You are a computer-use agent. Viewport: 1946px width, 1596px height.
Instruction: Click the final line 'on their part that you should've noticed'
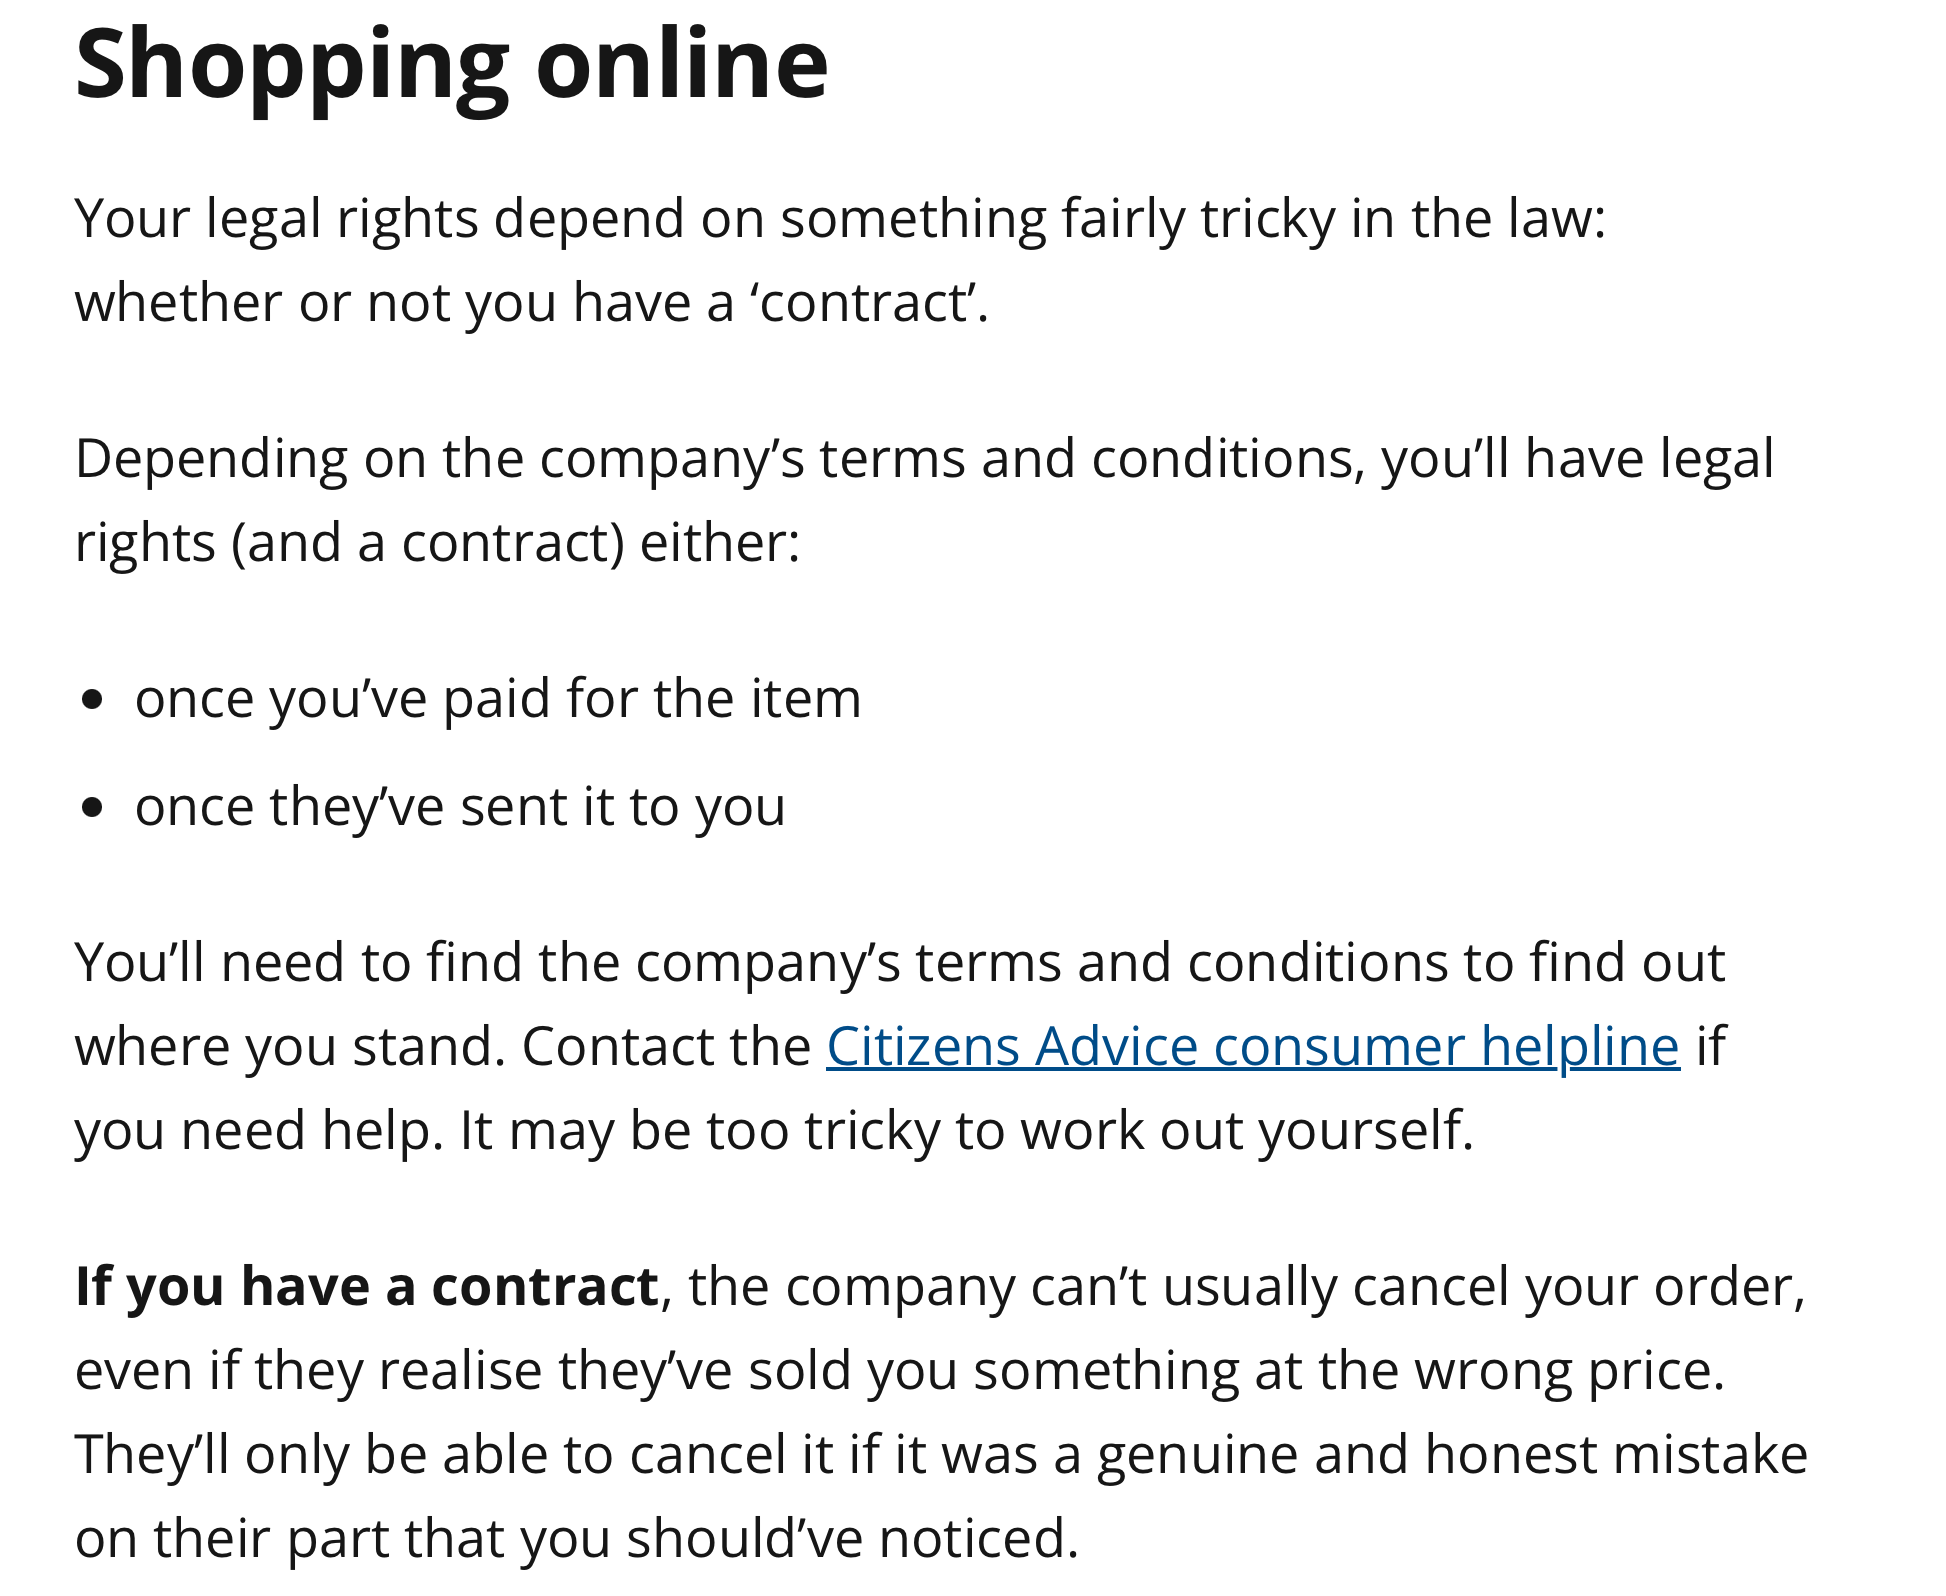[576, 1538]
